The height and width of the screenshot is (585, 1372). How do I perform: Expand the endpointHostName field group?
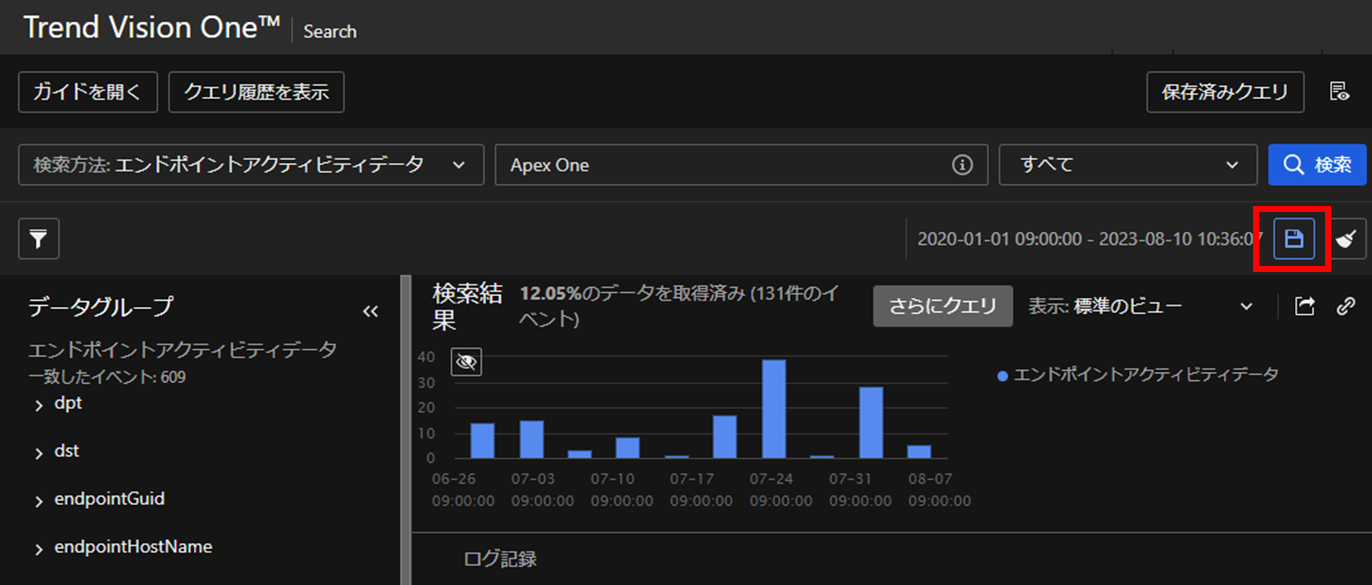pyautogui.click(x=39, y=548)
